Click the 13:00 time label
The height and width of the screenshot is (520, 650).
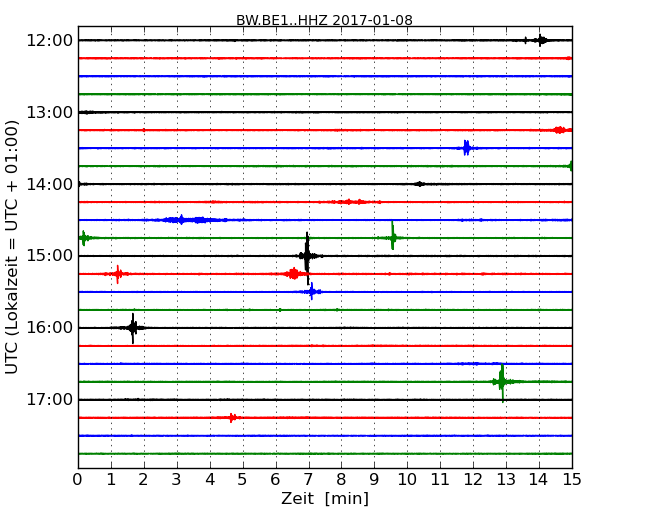(x=49, y=112)
